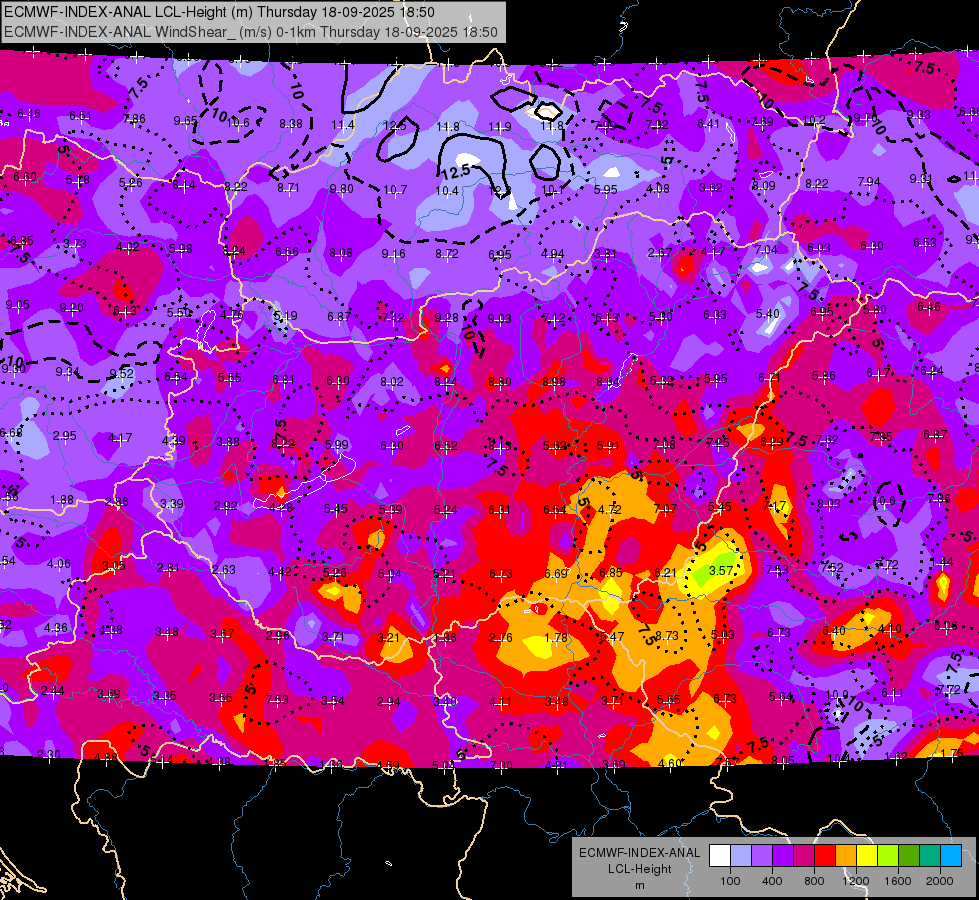Click the wind shear value 7.85
Screen dimensions: 979x900
[881, 437]
